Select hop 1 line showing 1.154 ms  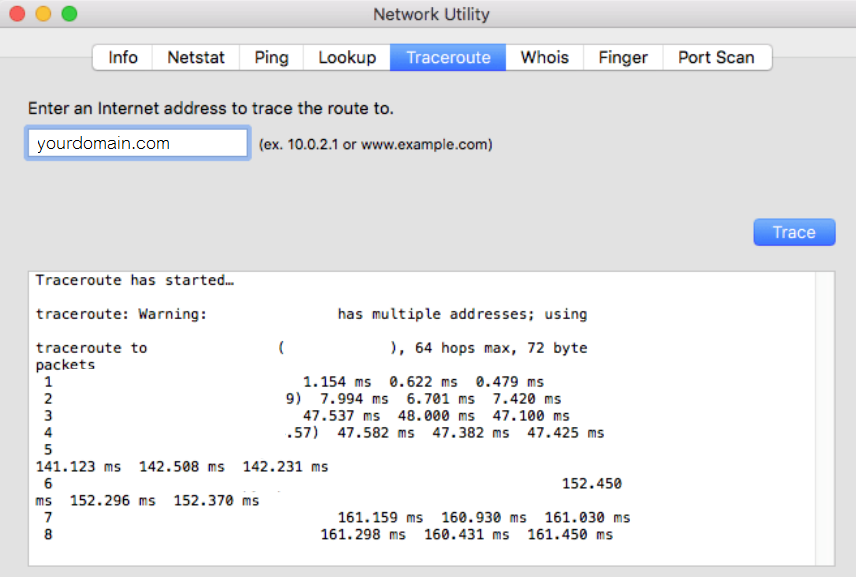295,382
